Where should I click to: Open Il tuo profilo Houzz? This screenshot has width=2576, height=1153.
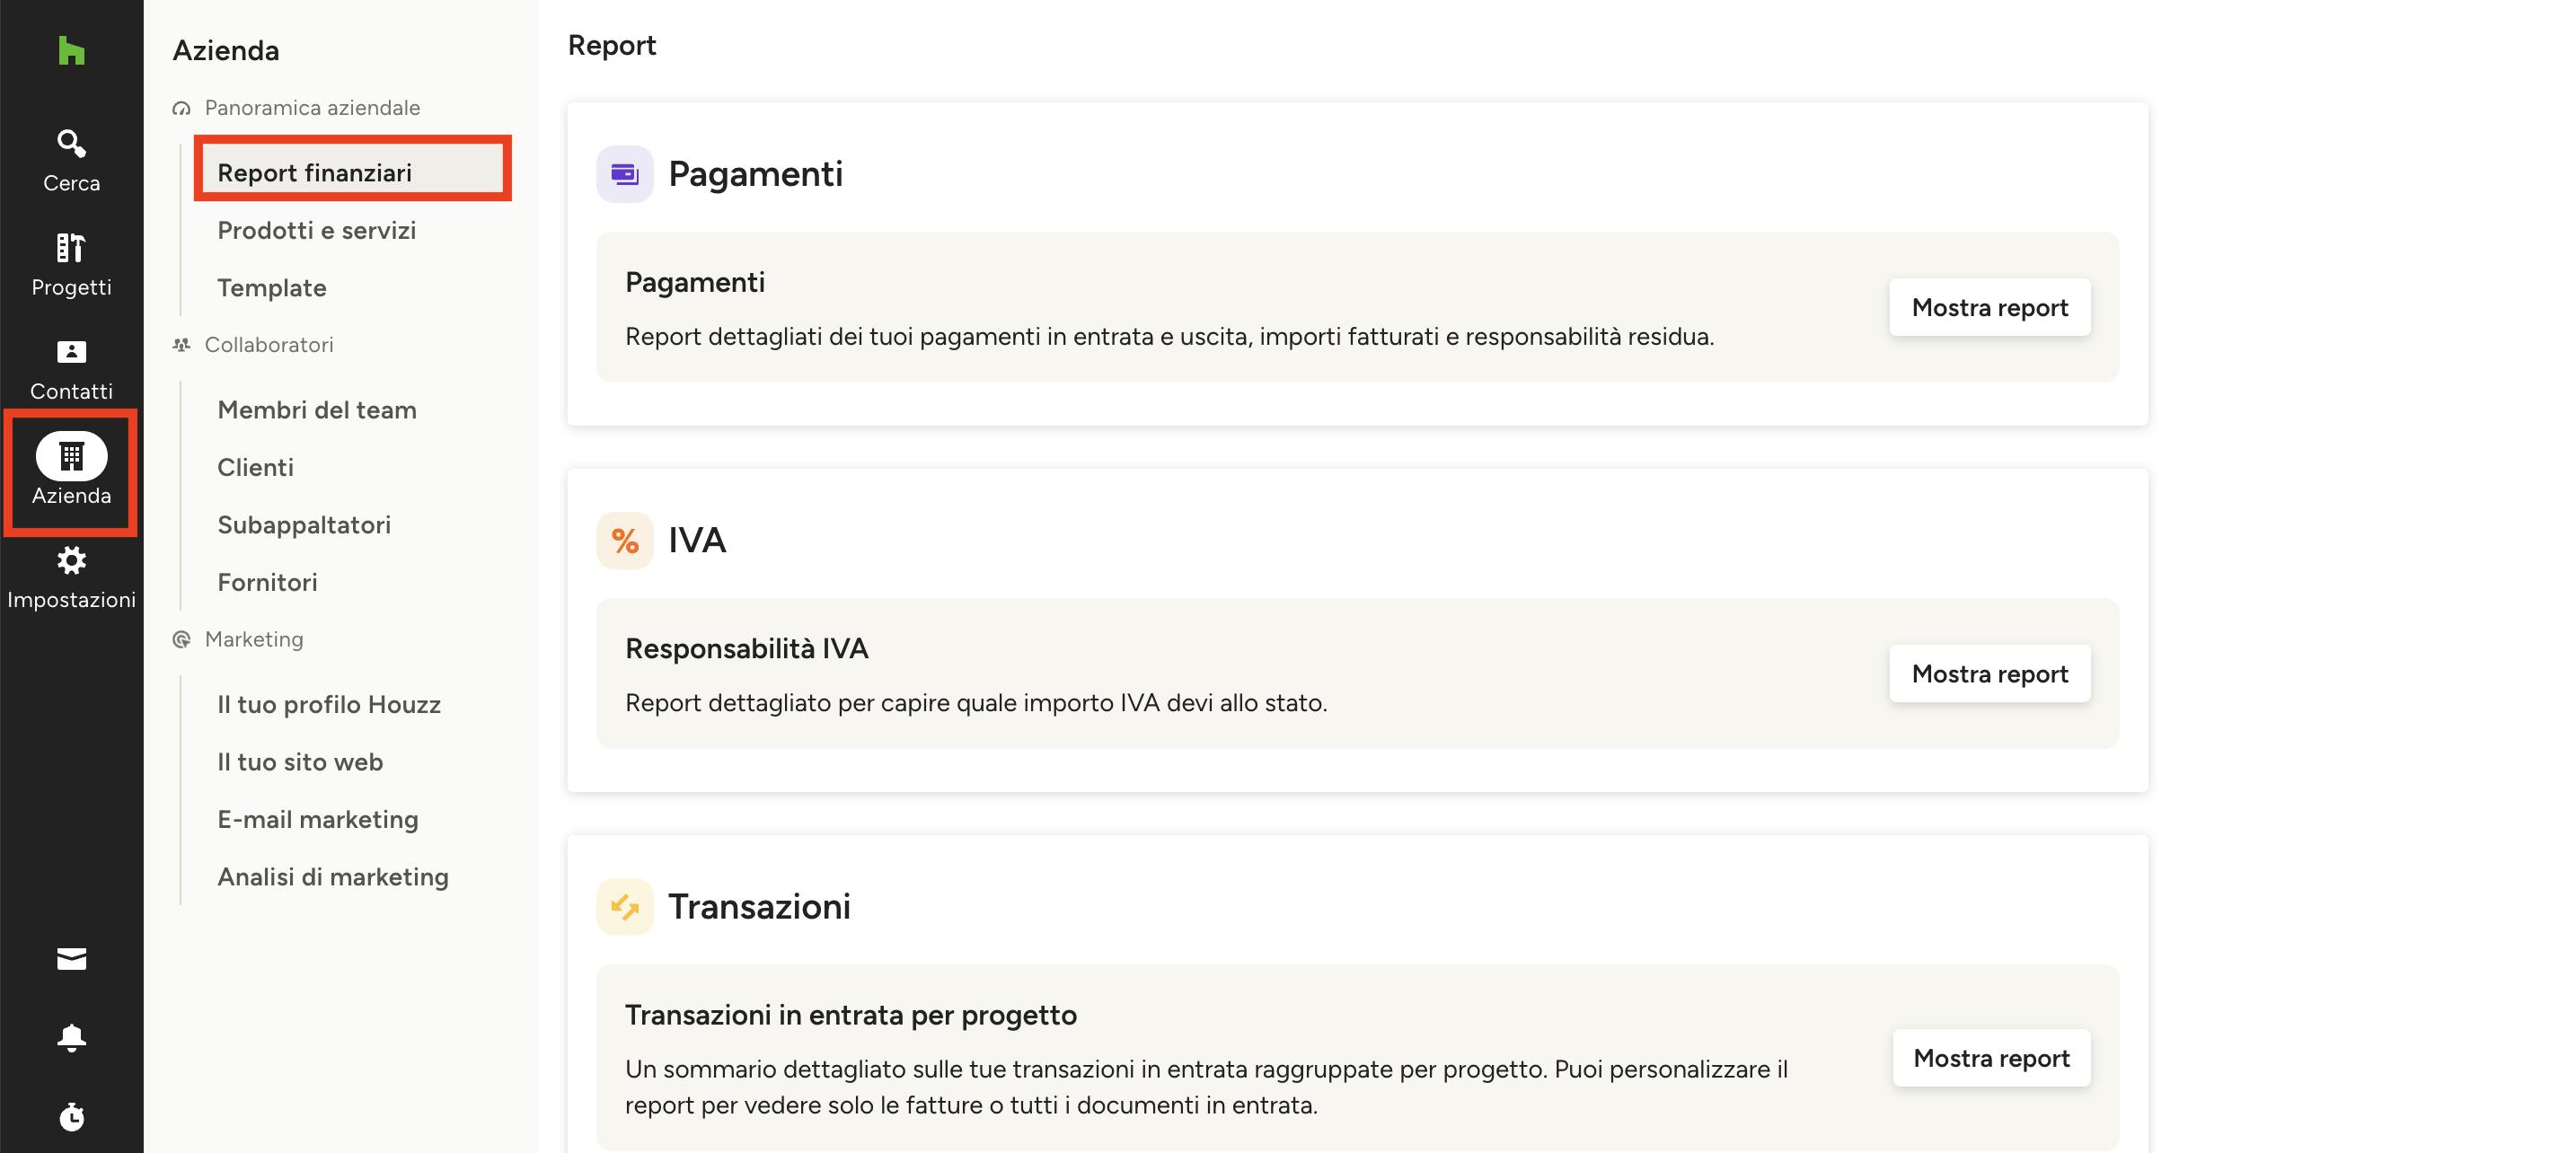point(329,704)
